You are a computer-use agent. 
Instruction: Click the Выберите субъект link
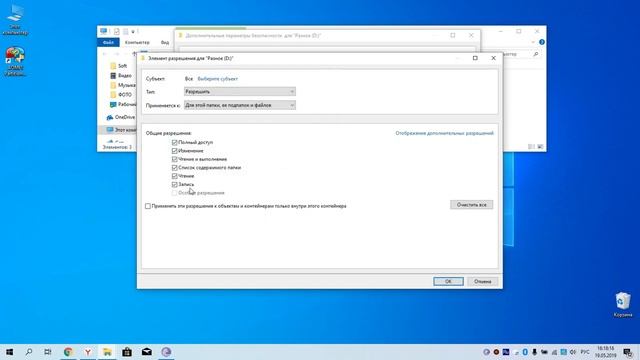[x=218, y=79]
